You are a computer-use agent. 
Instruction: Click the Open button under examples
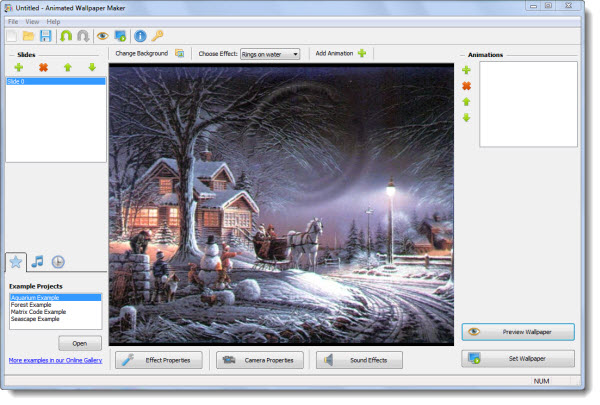click(x=80, y=343)
